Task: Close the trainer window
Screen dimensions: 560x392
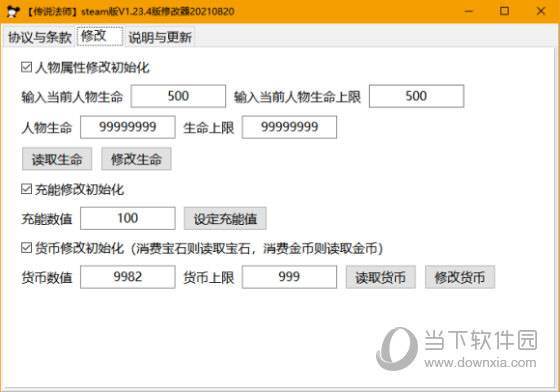Action: [541, 11]
